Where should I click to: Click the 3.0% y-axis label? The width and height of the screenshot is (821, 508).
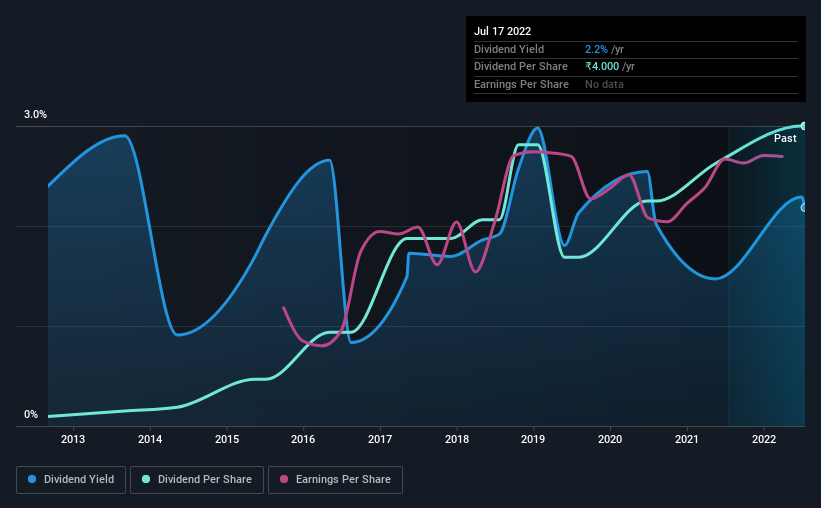pos(35,114)
